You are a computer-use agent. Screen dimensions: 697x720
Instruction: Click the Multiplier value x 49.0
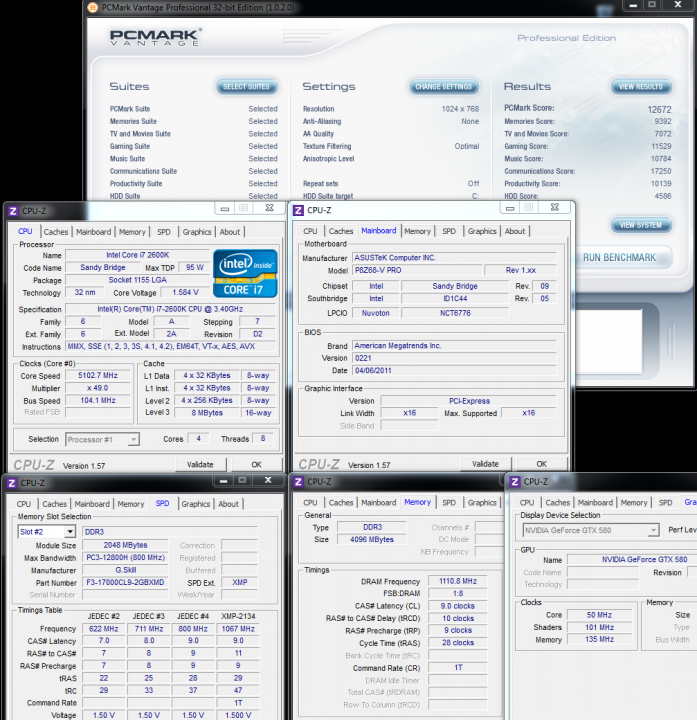pyautogui.click(x=98, y=388)
